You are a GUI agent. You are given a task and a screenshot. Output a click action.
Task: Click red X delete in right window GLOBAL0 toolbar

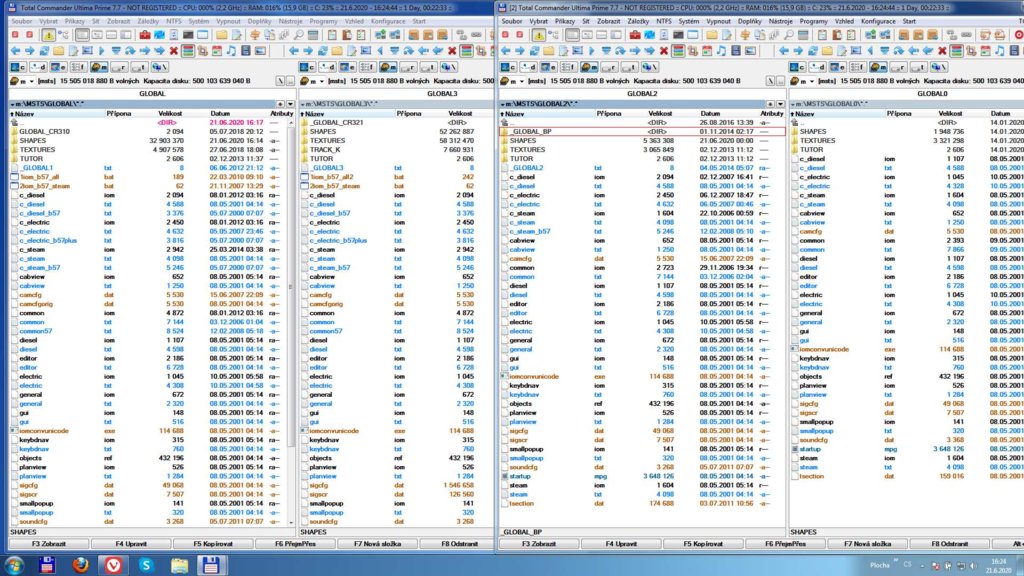point(942,50)
